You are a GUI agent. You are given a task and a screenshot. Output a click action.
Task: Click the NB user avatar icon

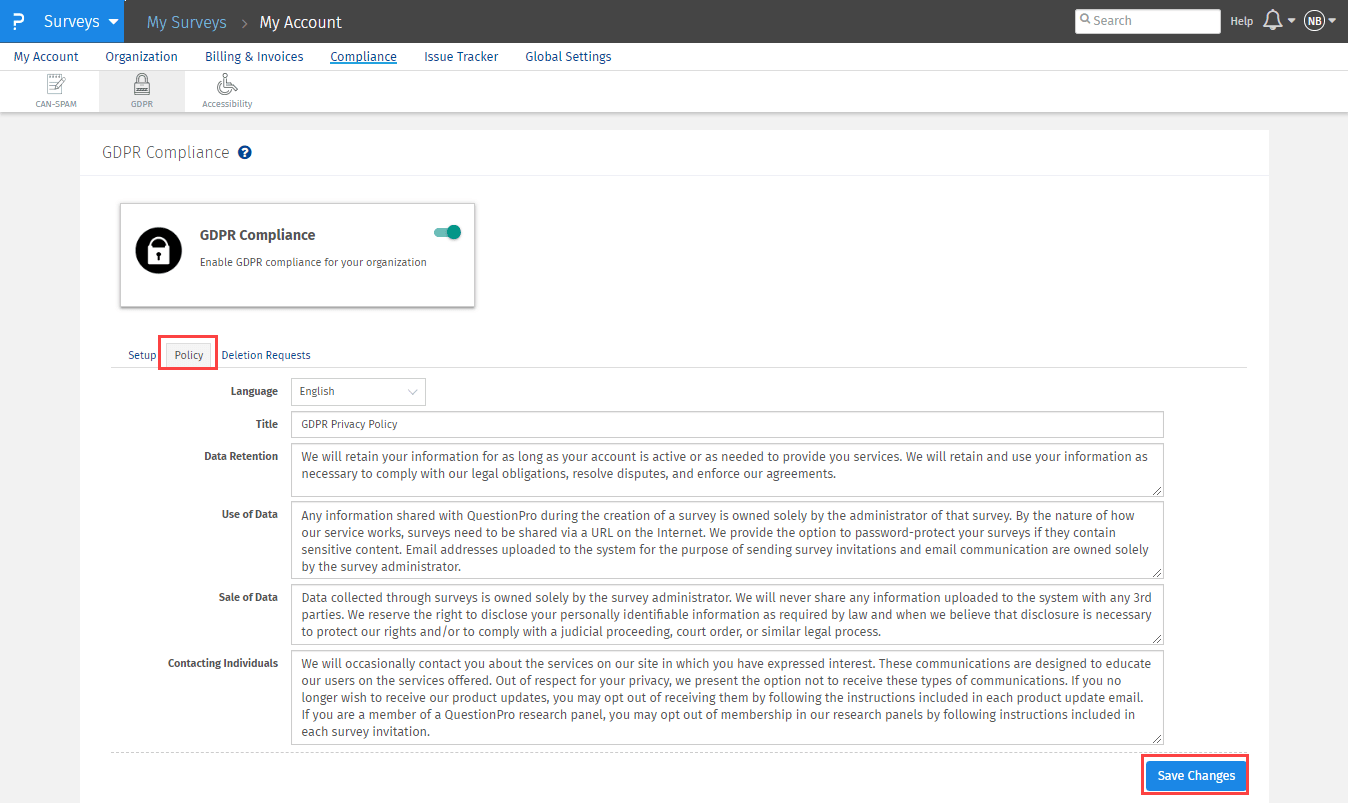click(1313, 21)
